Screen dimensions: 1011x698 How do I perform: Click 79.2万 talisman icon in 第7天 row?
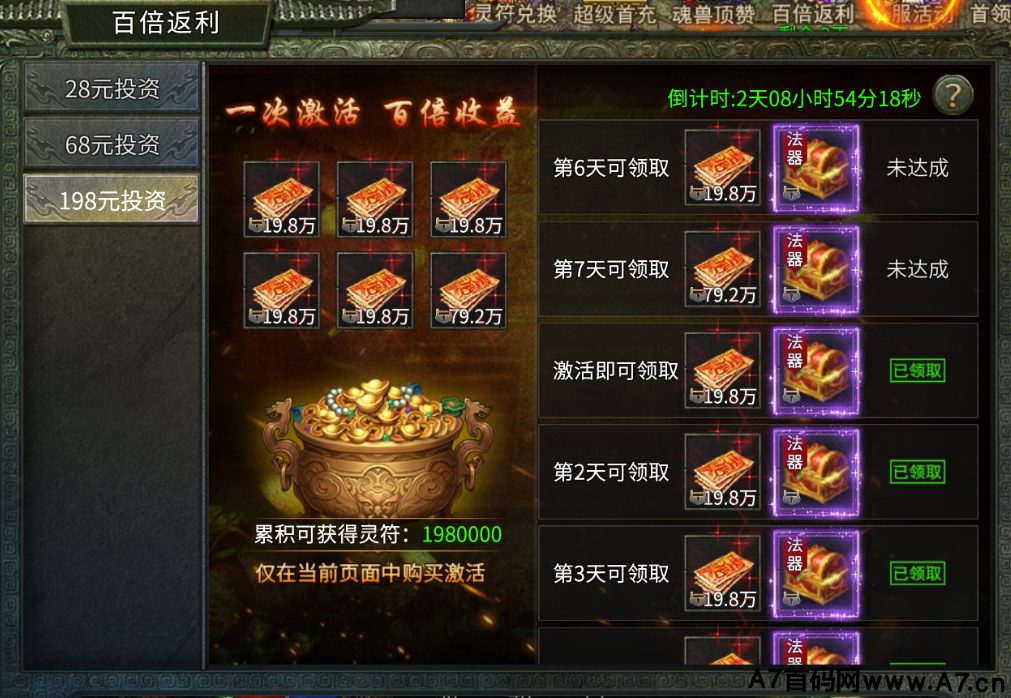tap(723, 269)
